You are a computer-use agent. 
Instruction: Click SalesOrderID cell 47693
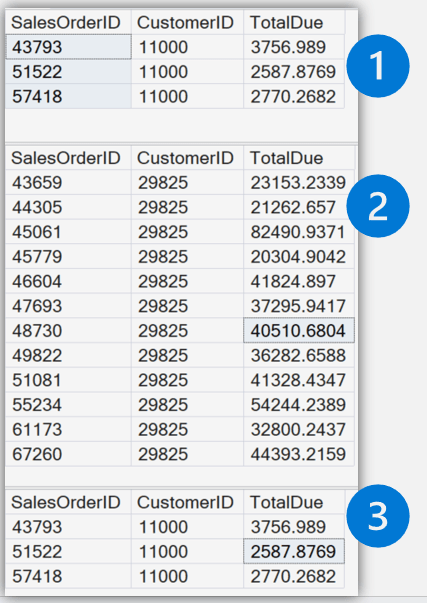(x=68, y=306)
